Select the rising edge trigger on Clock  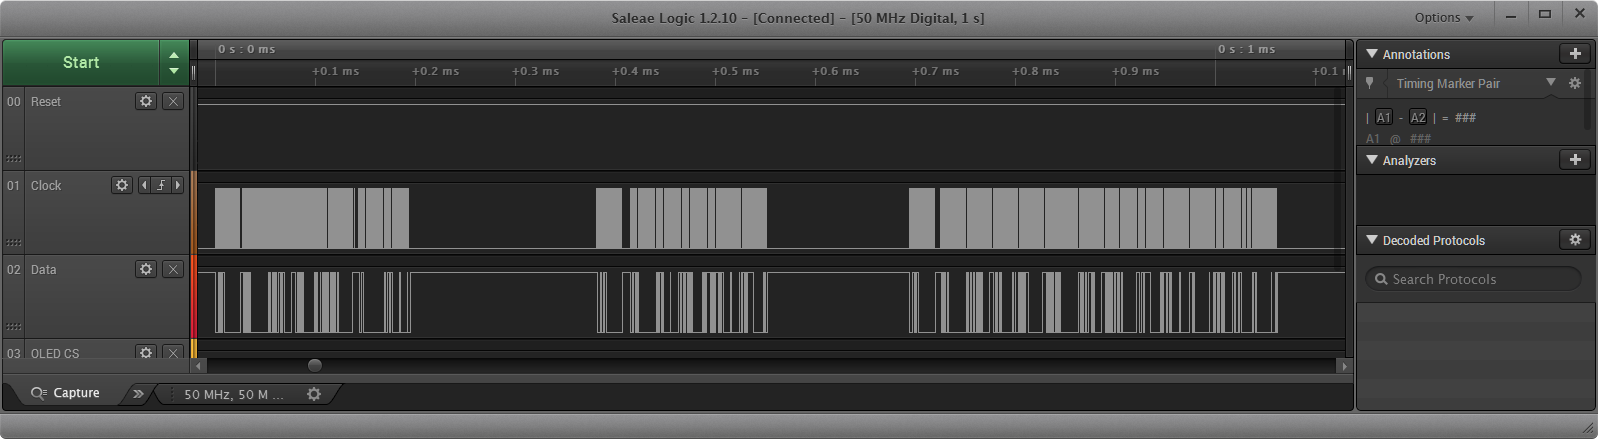pyautogui.click(x=161, y=185)
